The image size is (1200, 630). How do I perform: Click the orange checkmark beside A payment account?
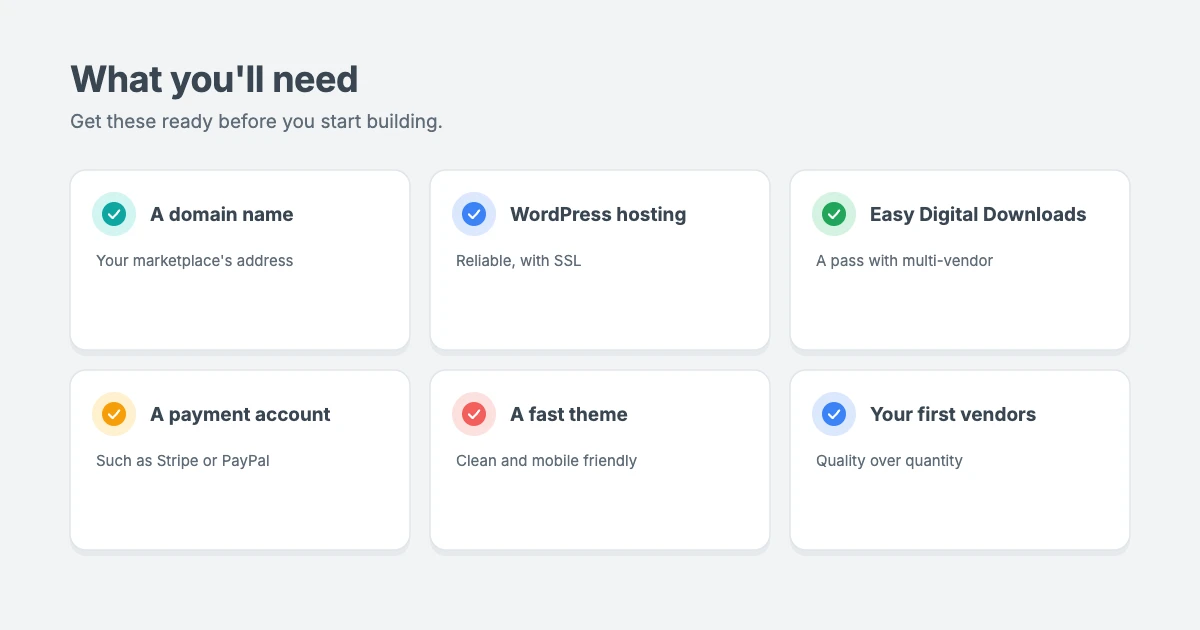[x=114, y=414]
